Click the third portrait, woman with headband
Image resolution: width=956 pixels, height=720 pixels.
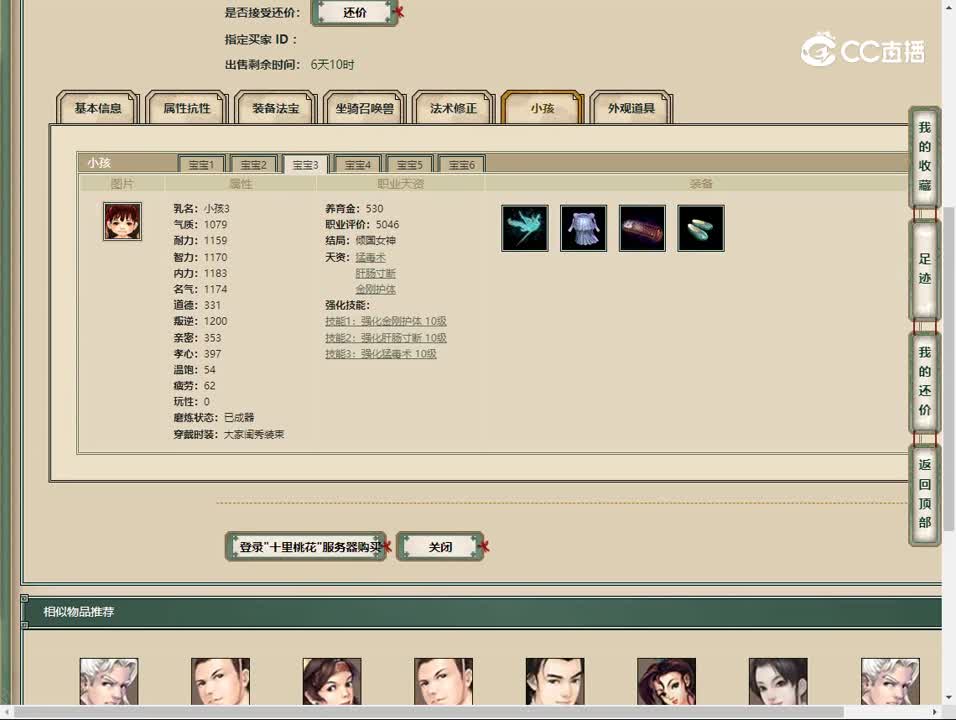point(332,682)
